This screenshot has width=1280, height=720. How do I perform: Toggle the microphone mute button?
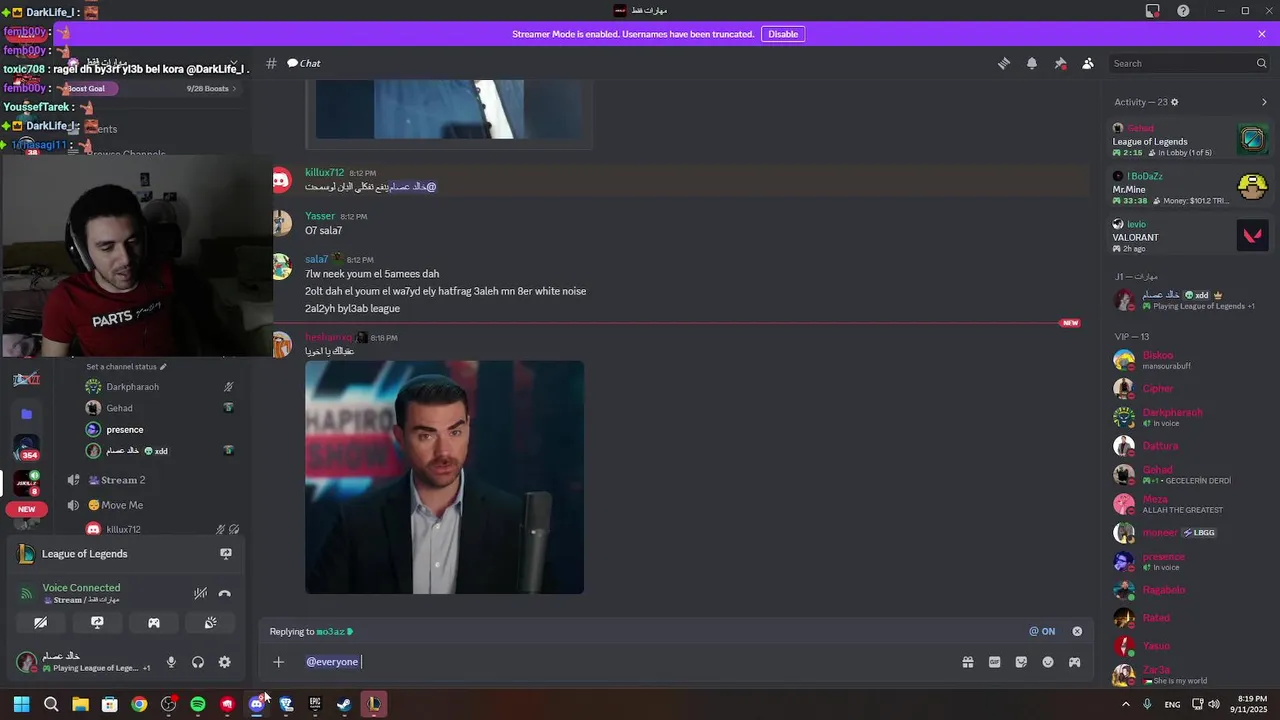click(x=171, y=662)
